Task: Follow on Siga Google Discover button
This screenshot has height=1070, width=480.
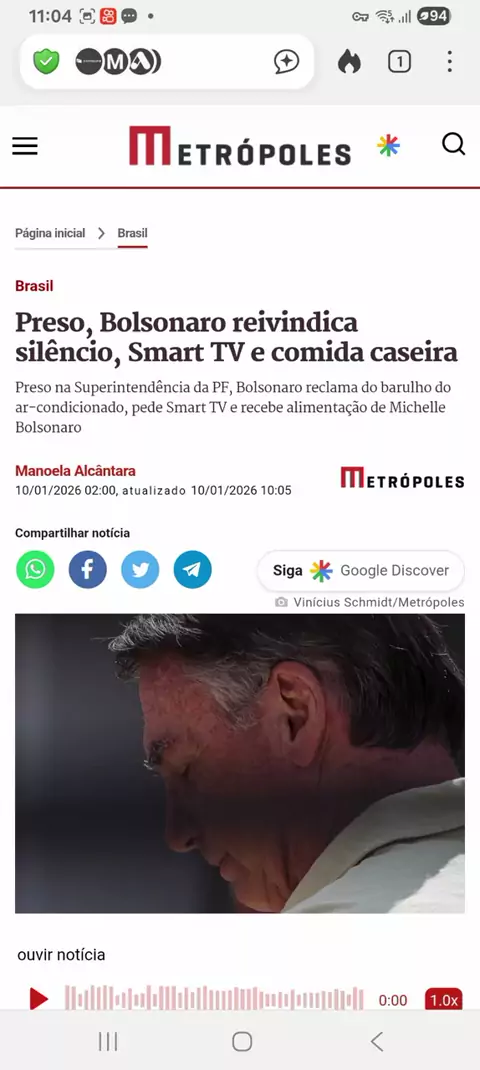Action: (361, 570)
